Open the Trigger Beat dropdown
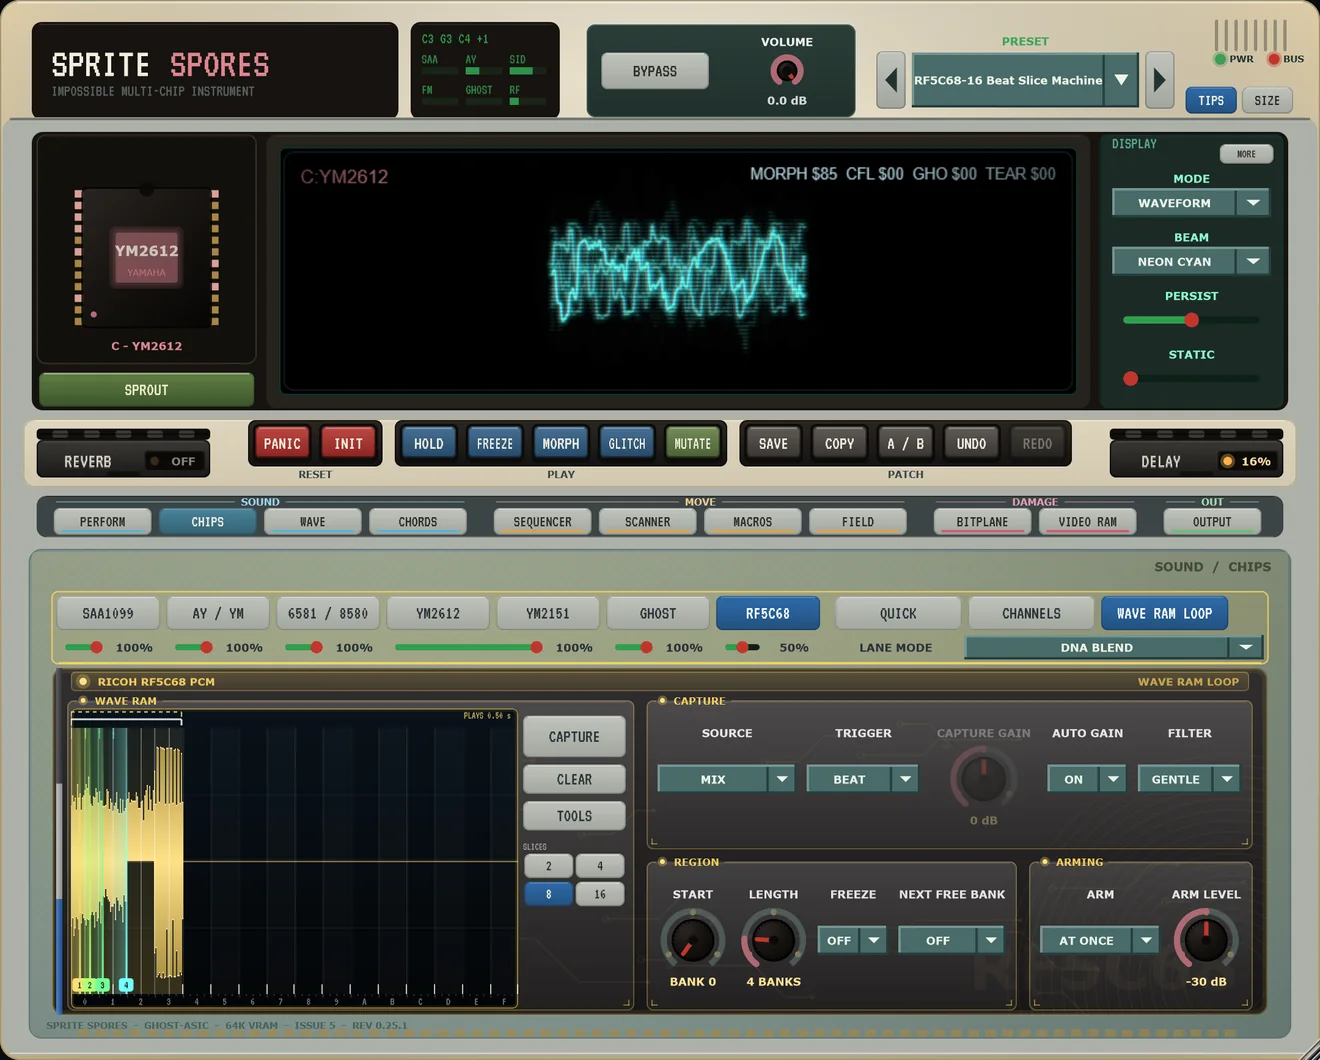1320x1060 pixels. point(862,779)
